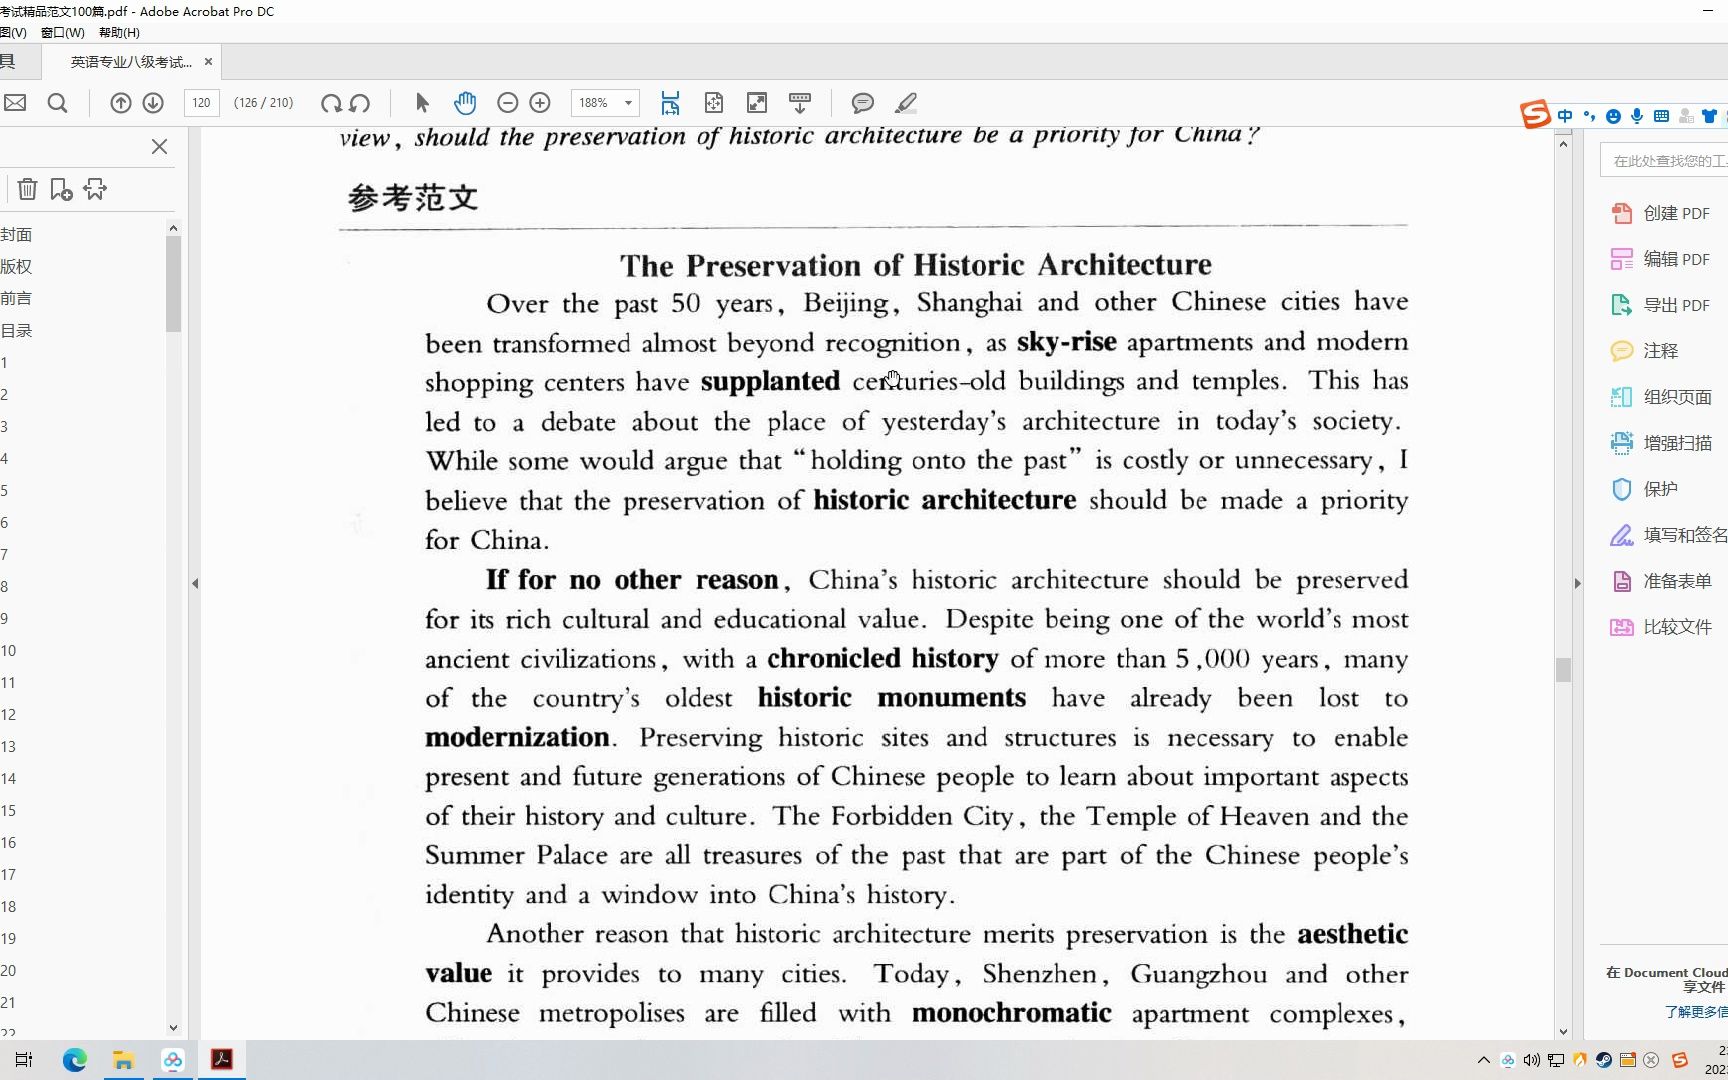Click the 了解更多信息 link
Screen dimensions: 1728x1080
tap(1696, 1012)
